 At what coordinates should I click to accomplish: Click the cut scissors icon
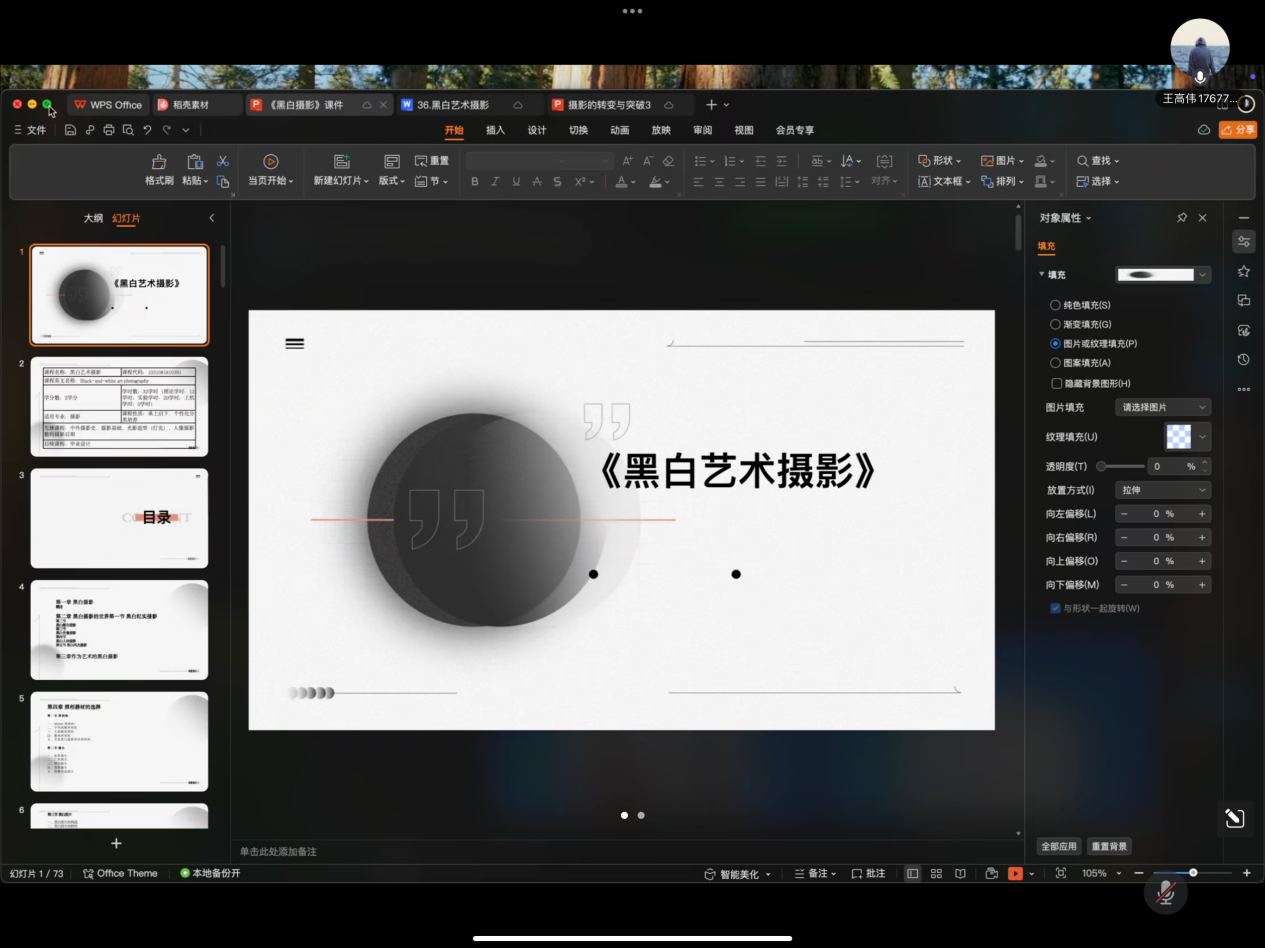(223, 161)
